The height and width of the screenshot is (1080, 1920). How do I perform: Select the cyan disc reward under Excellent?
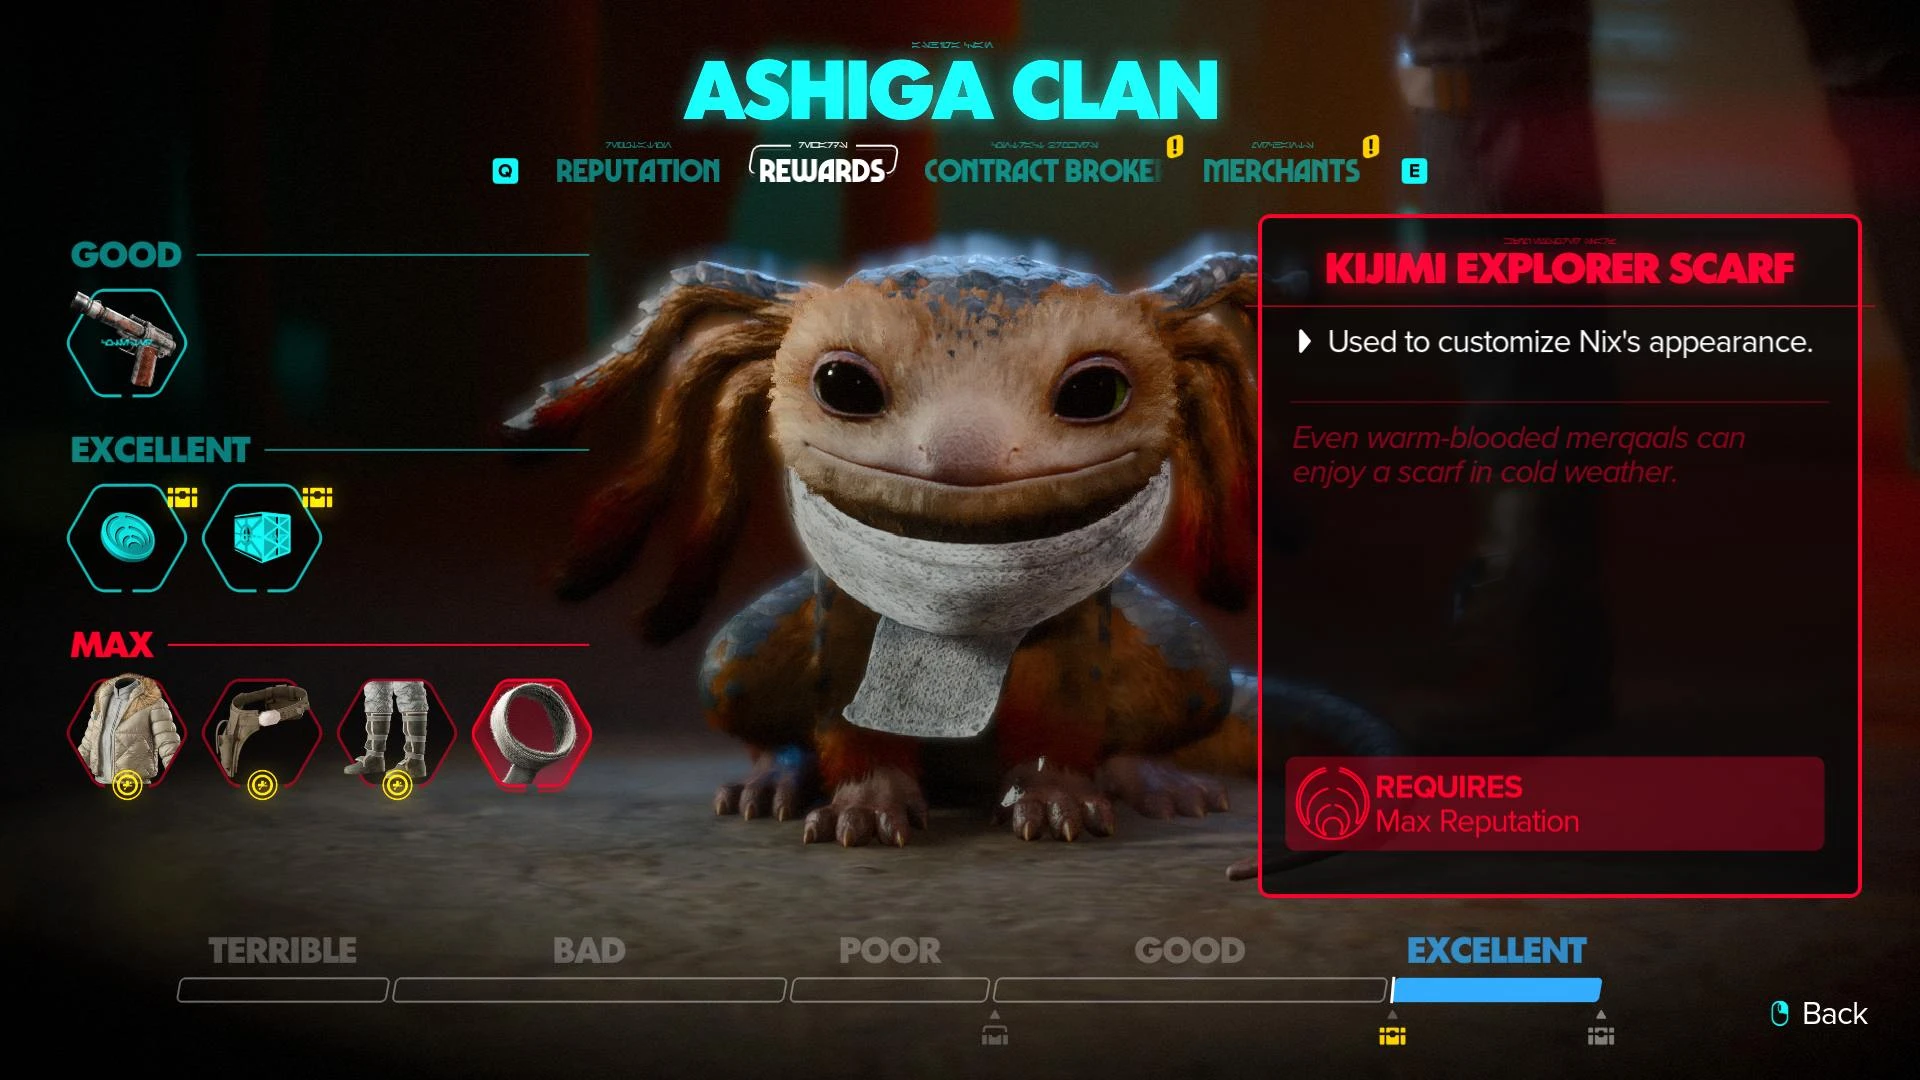pos(126,537)
